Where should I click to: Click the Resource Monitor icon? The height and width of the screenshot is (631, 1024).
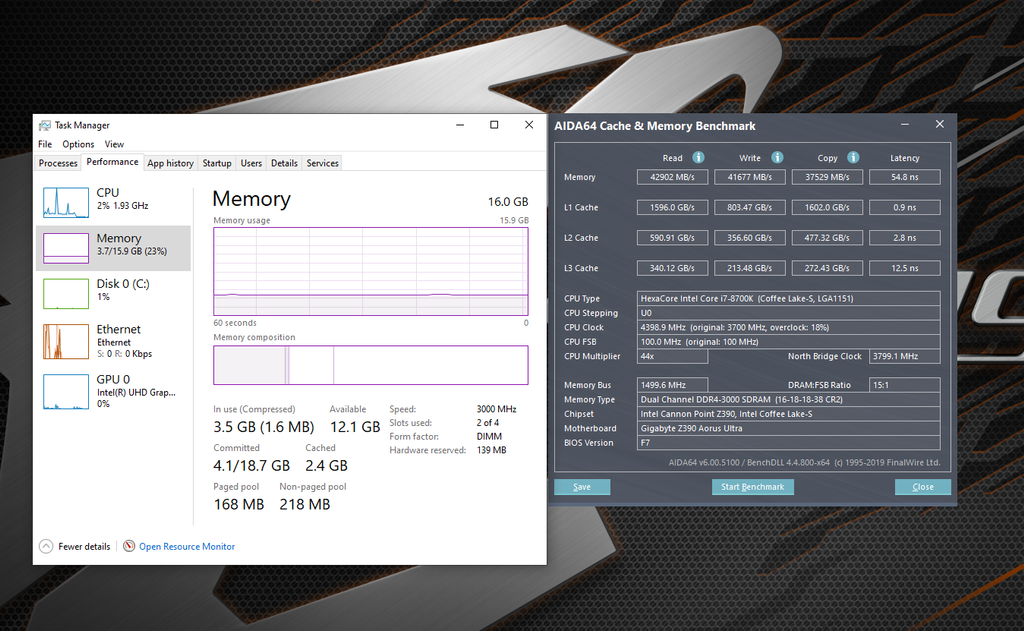pos(129,546)
